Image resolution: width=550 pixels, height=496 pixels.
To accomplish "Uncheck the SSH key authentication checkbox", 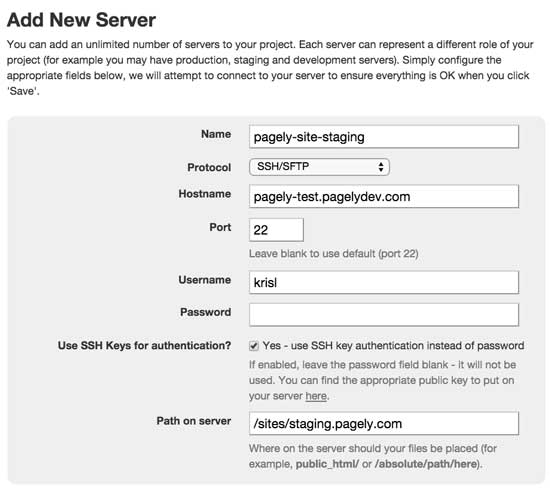I will [254, 346].
